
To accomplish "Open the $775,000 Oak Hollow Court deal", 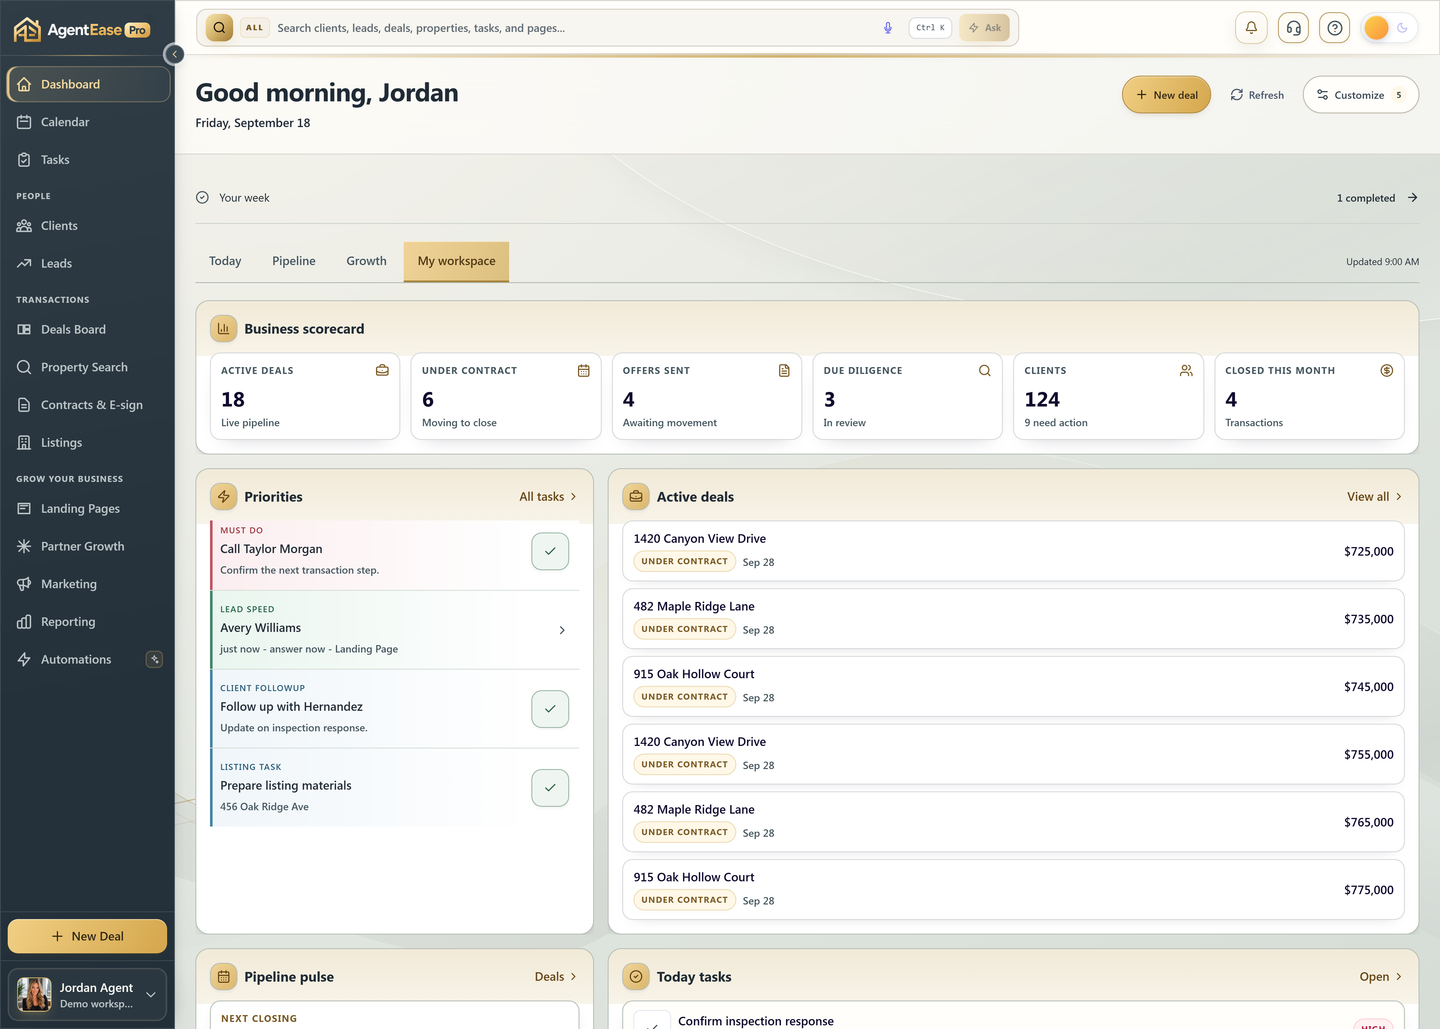I will point(1013,890).
